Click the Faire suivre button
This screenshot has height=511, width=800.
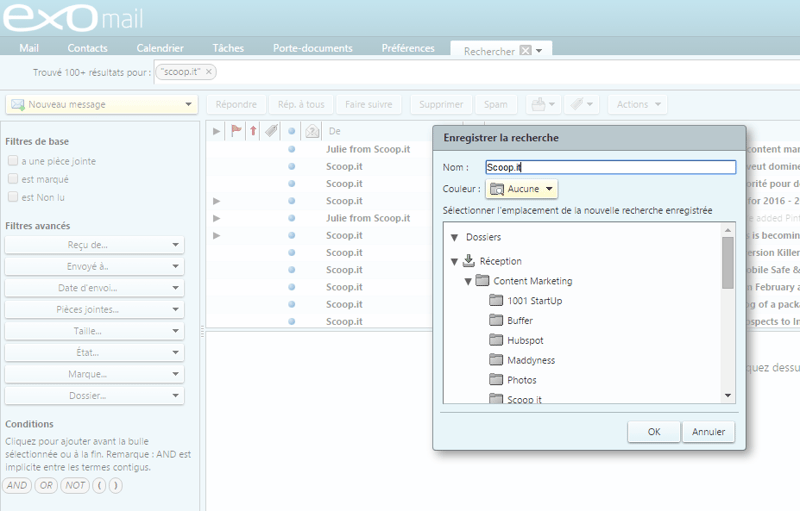point(368,104)
